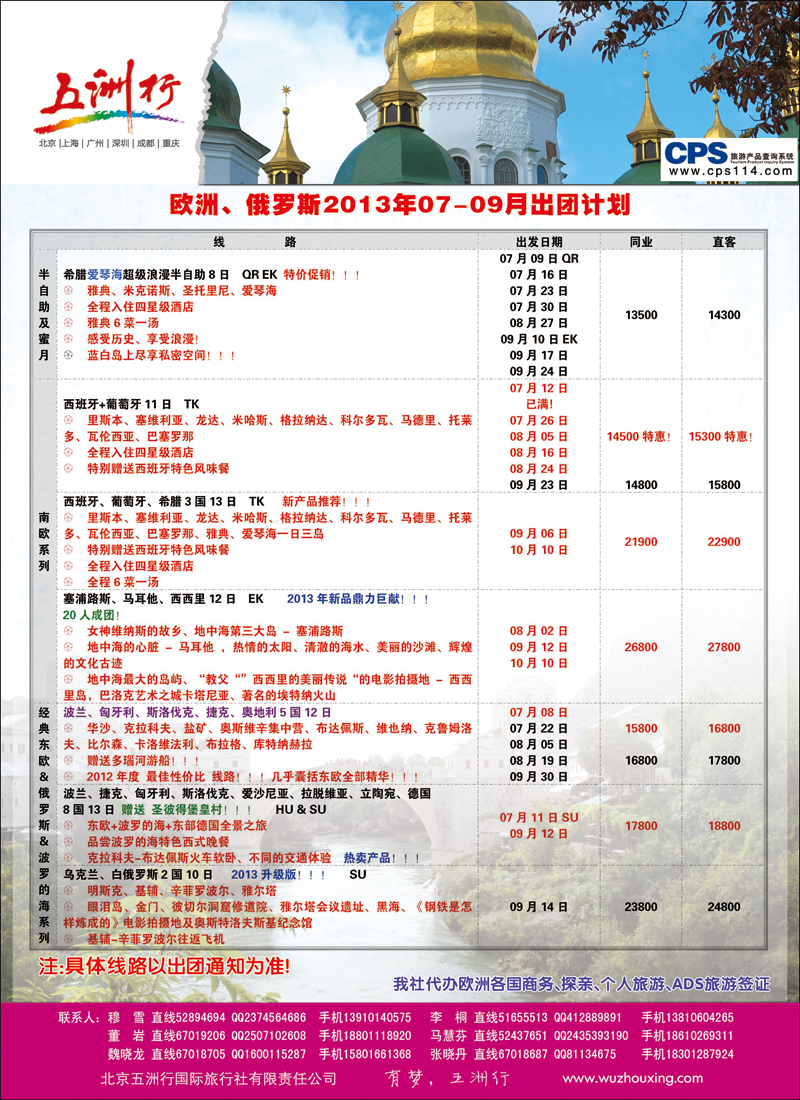
Task: Click the note 注:具体线路以出团通知为准!
Action: click(164, 966)
